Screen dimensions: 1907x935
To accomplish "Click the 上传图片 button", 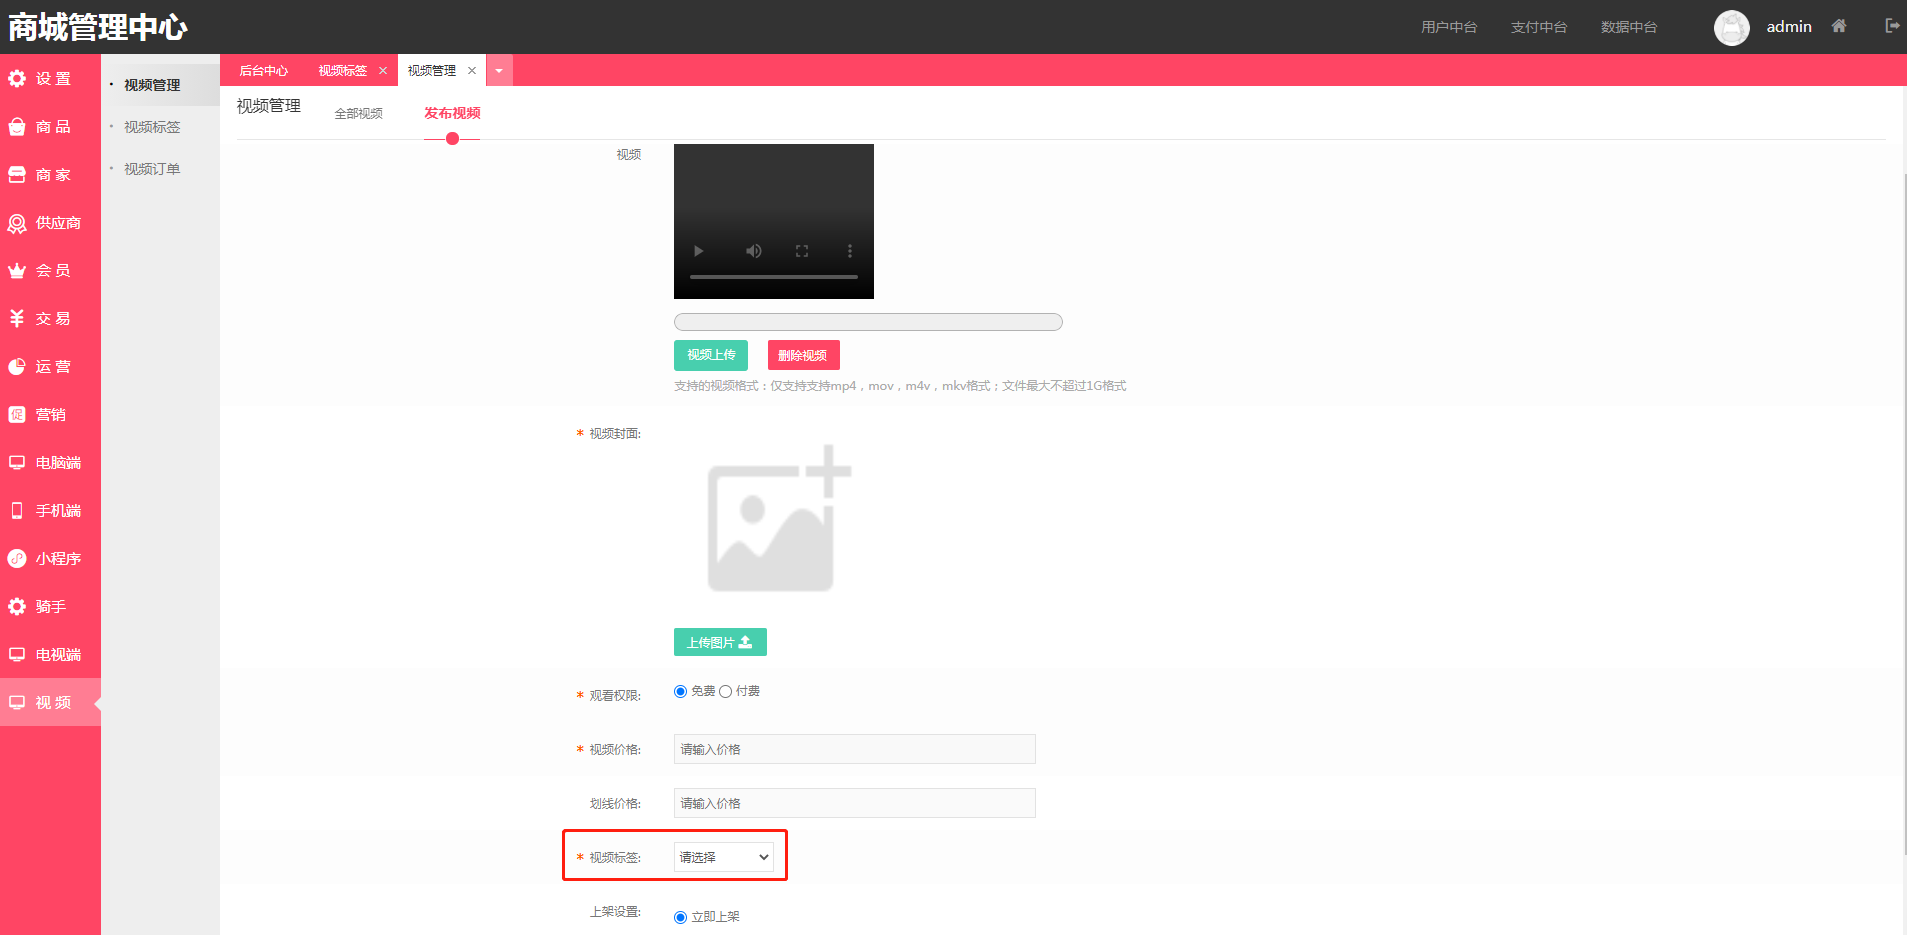I will pos(720,642).
